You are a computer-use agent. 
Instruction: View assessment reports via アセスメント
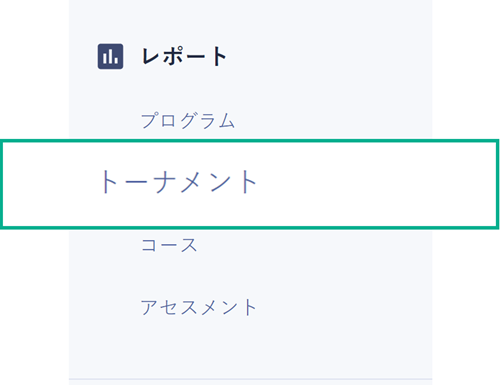(199, 307)
